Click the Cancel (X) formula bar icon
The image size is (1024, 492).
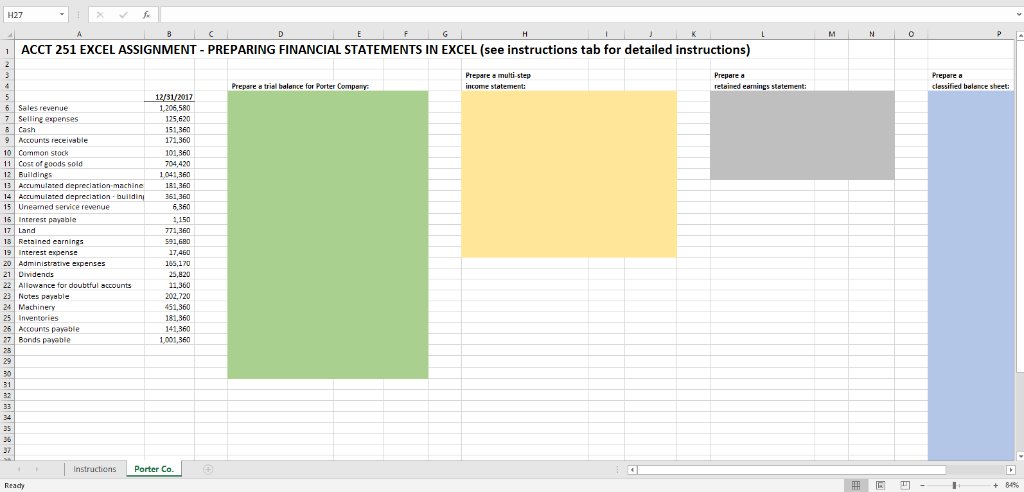click(100, 14)
